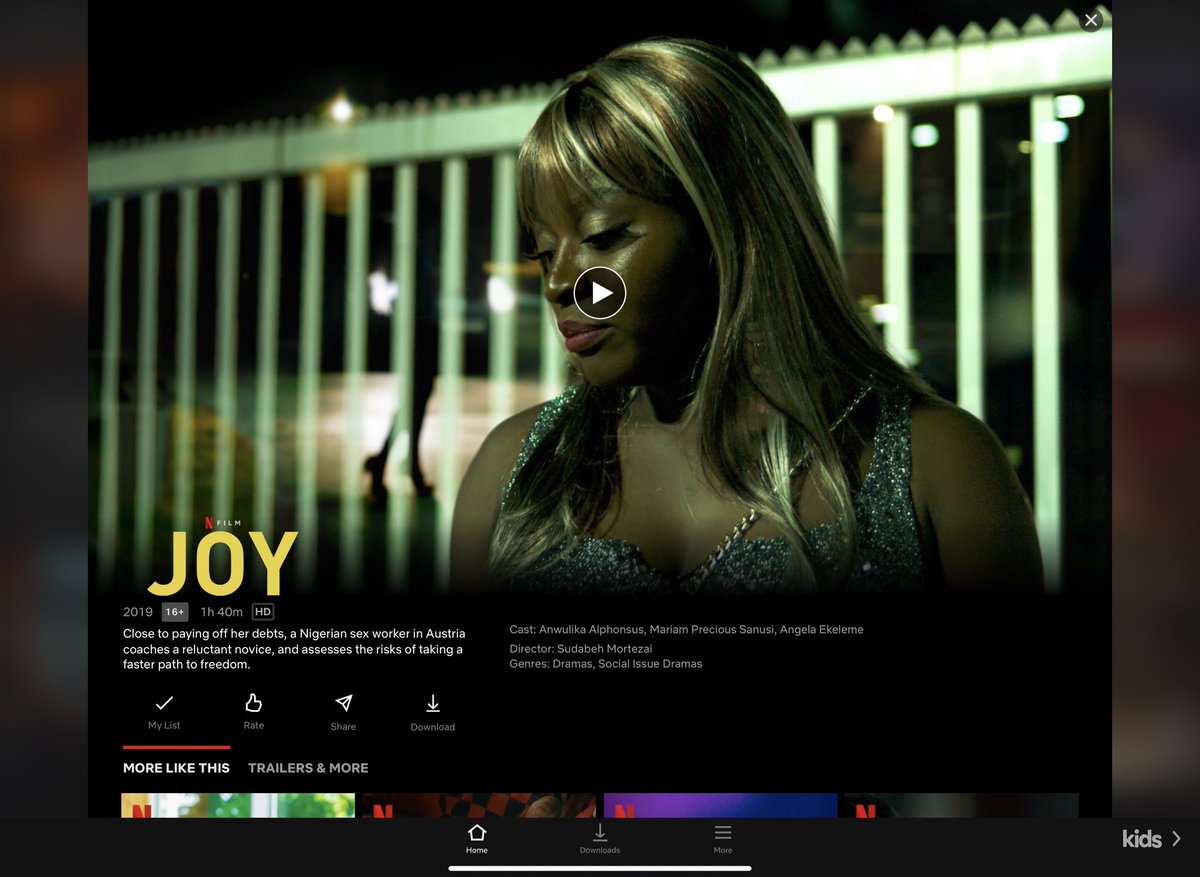Open the Trailers & More tab
Viewport: 1200px width, 877px height.
click(x=308, y=768)
